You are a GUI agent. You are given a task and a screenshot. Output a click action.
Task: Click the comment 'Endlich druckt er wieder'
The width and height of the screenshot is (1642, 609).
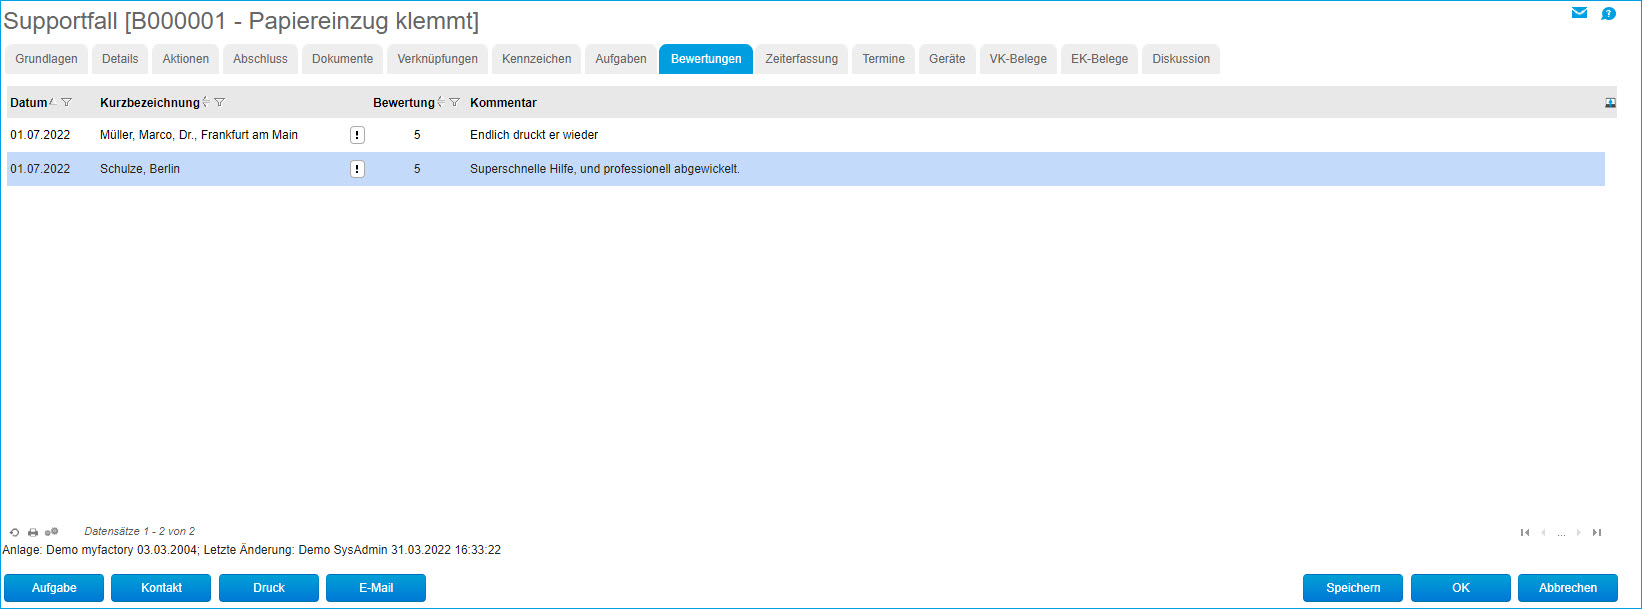point(534,135)
